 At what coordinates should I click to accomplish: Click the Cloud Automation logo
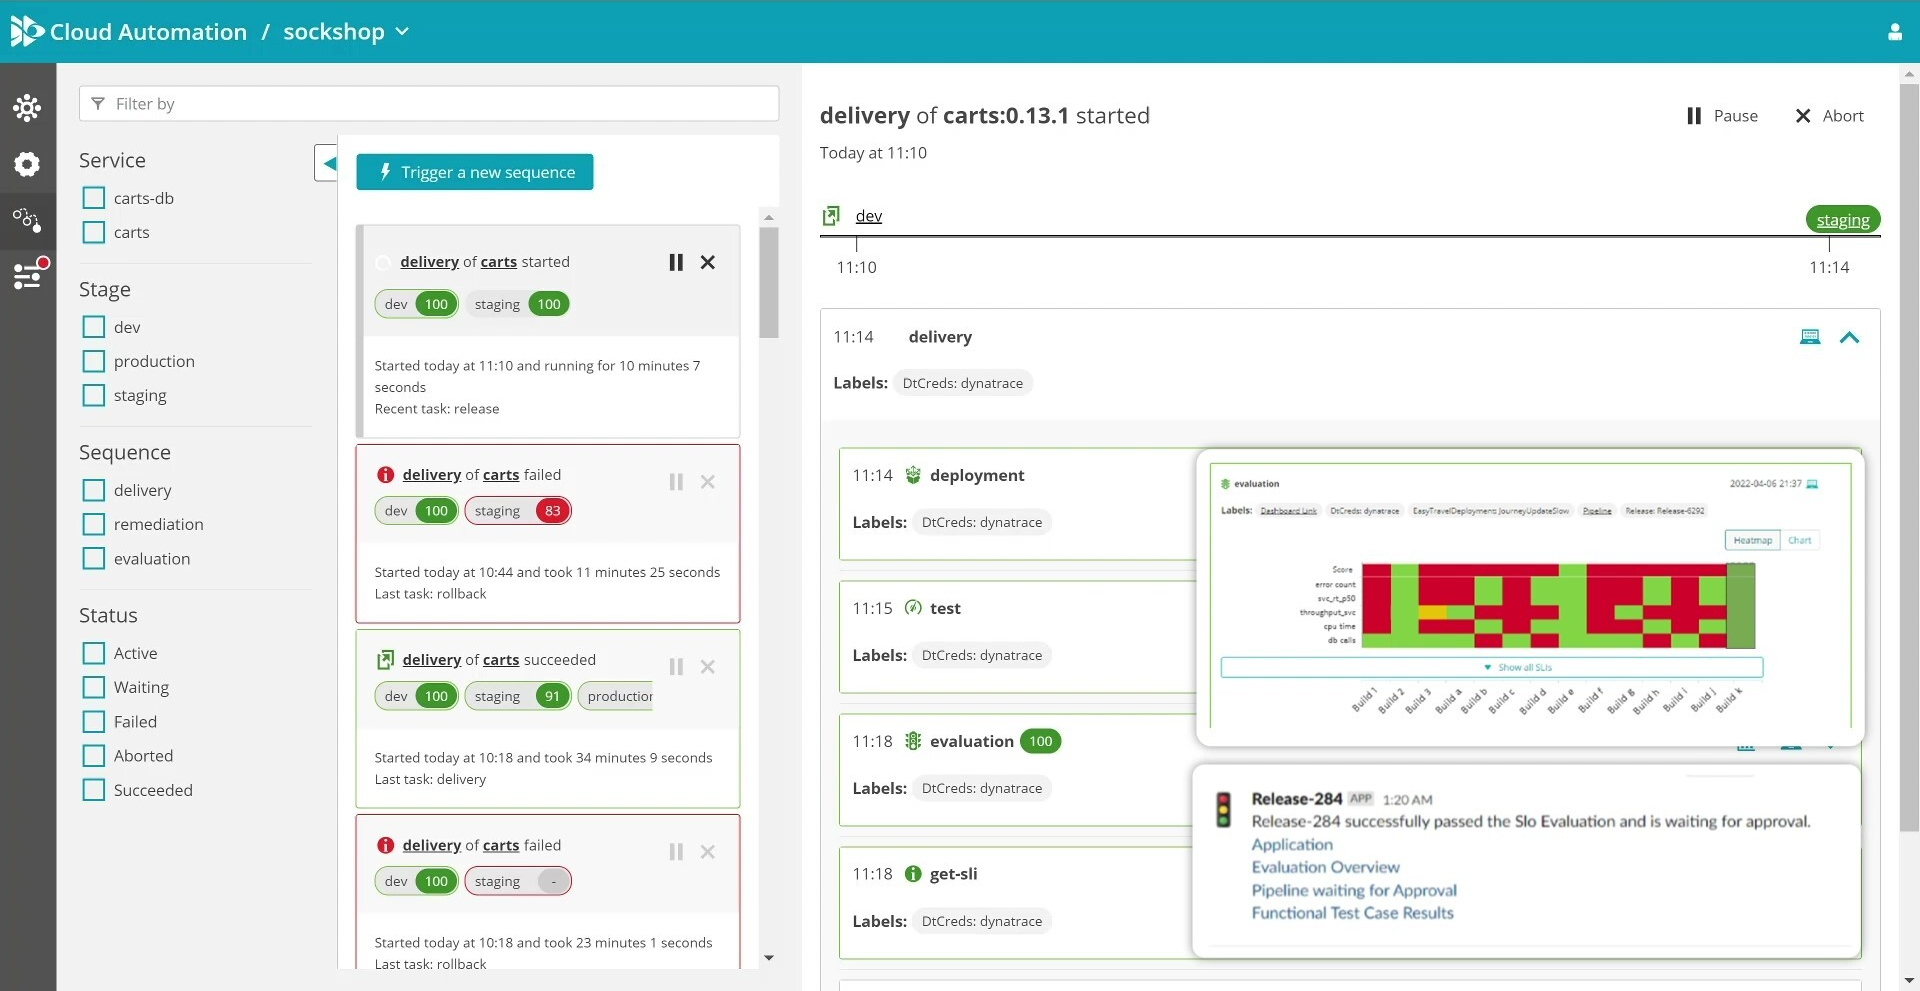click(x=26, y=32)
